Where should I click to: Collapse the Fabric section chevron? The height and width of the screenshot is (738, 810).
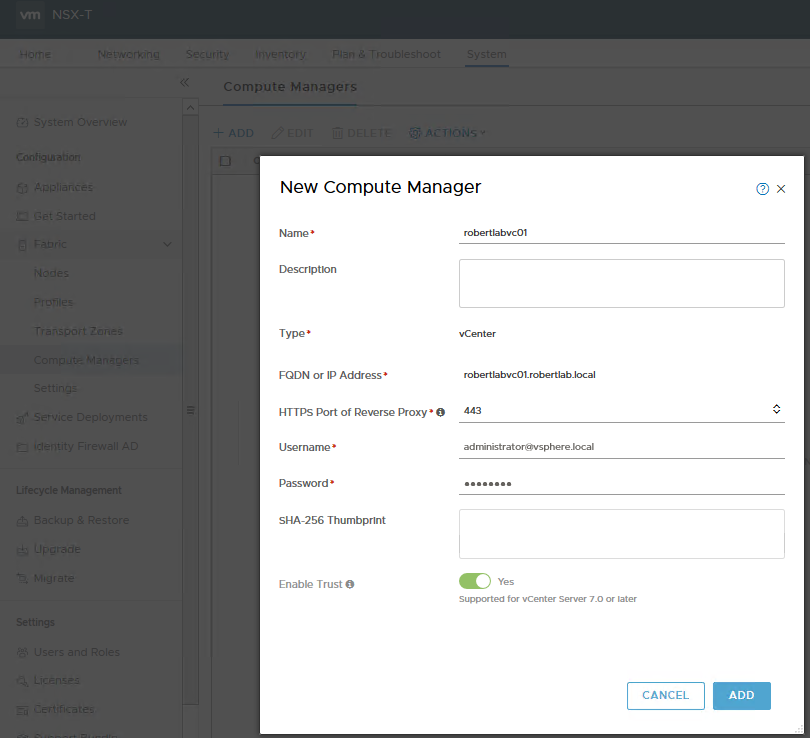pos(166,244)
